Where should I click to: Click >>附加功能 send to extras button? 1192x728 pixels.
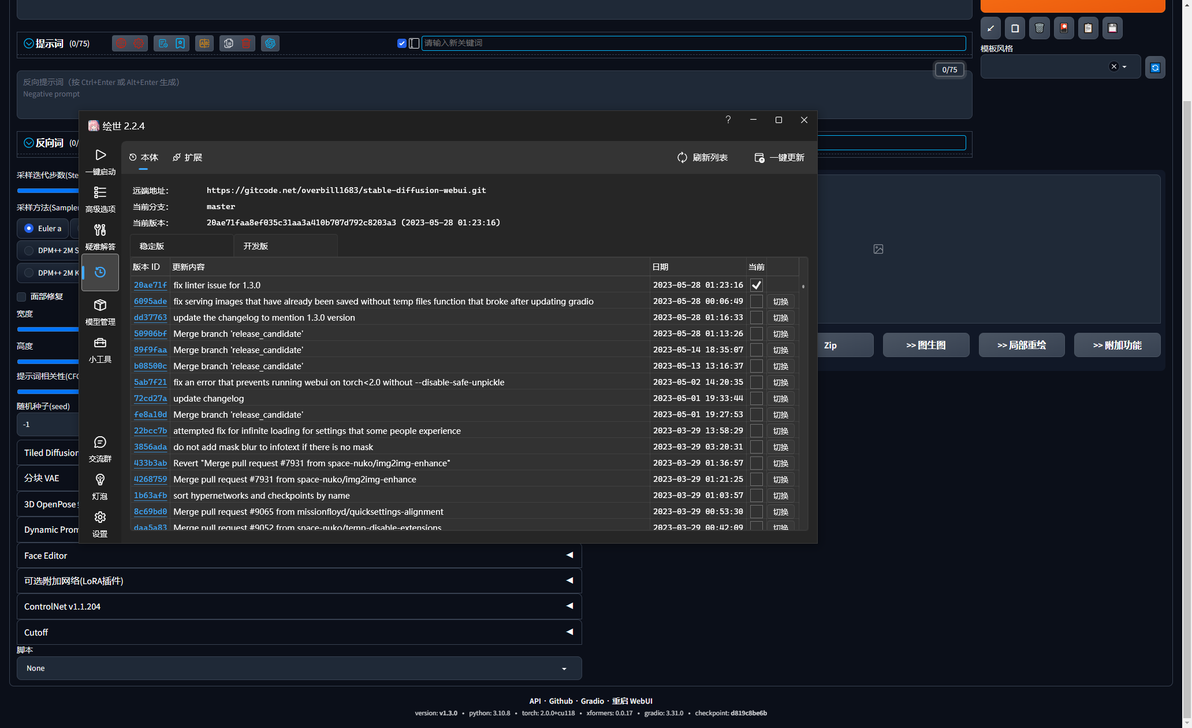pyautogui.click(x=1117, y=345)
